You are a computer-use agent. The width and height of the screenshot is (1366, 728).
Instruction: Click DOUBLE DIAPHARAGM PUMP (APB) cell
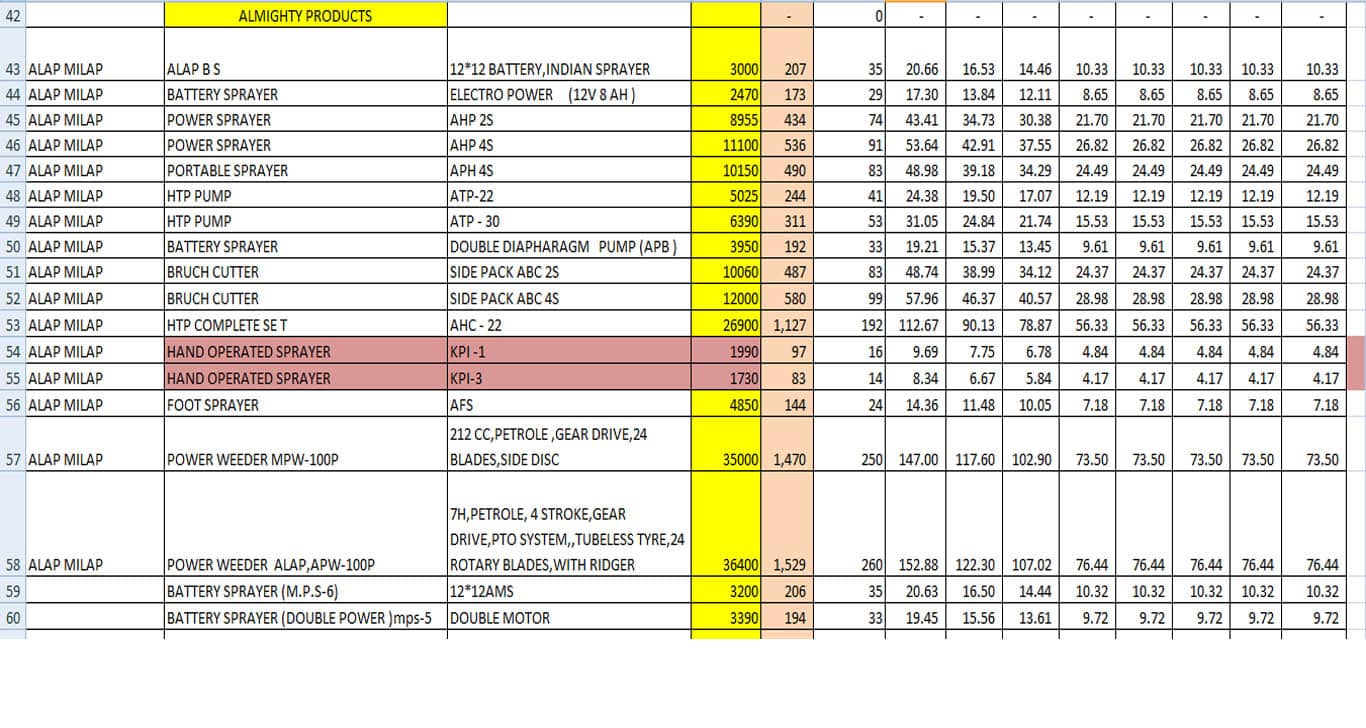569,246
